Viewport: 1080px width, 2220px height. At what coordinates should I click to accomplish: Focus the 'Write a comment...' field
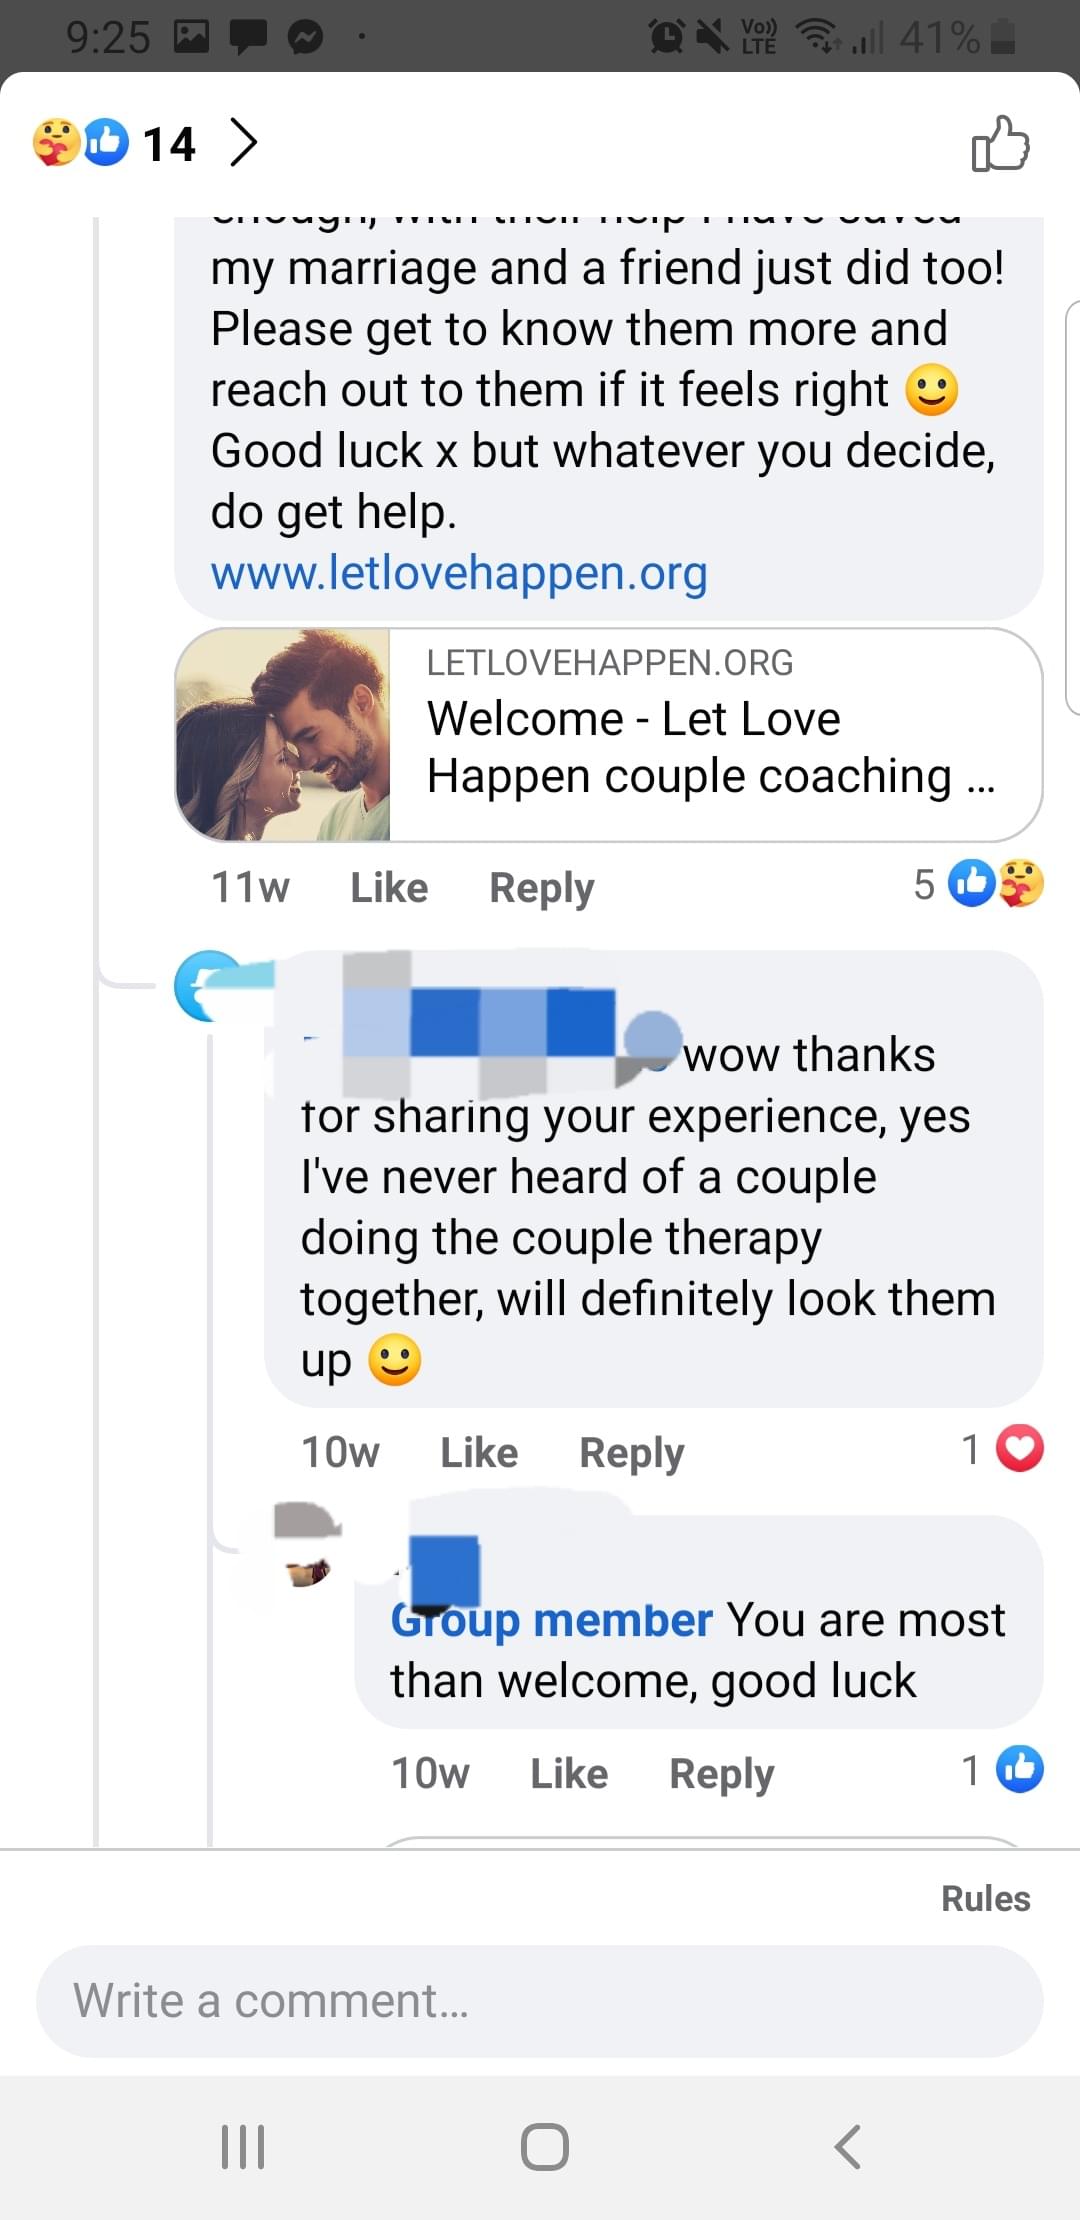coord(540,2001)
